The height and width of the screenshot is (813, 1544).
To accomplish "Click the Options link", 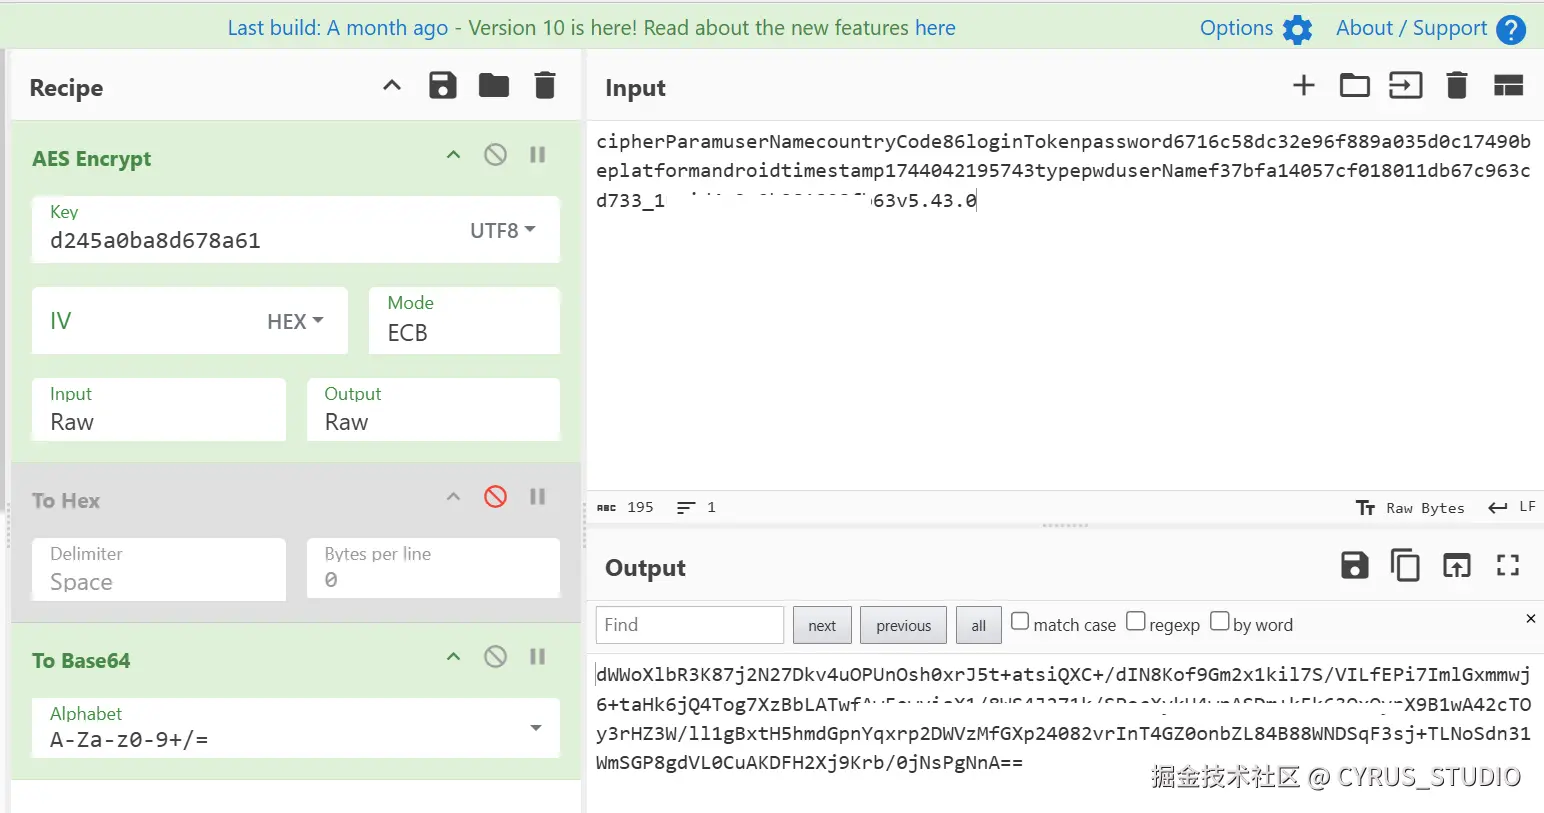I will [x=1236, y=28].
